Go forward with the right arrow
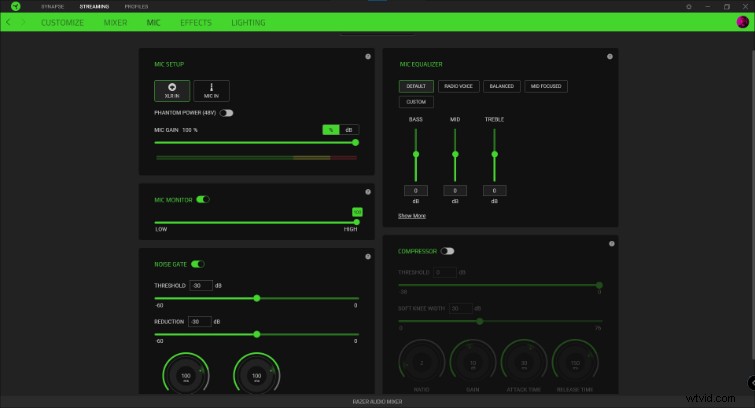This screenshot has width=755, height=408. 22,23
